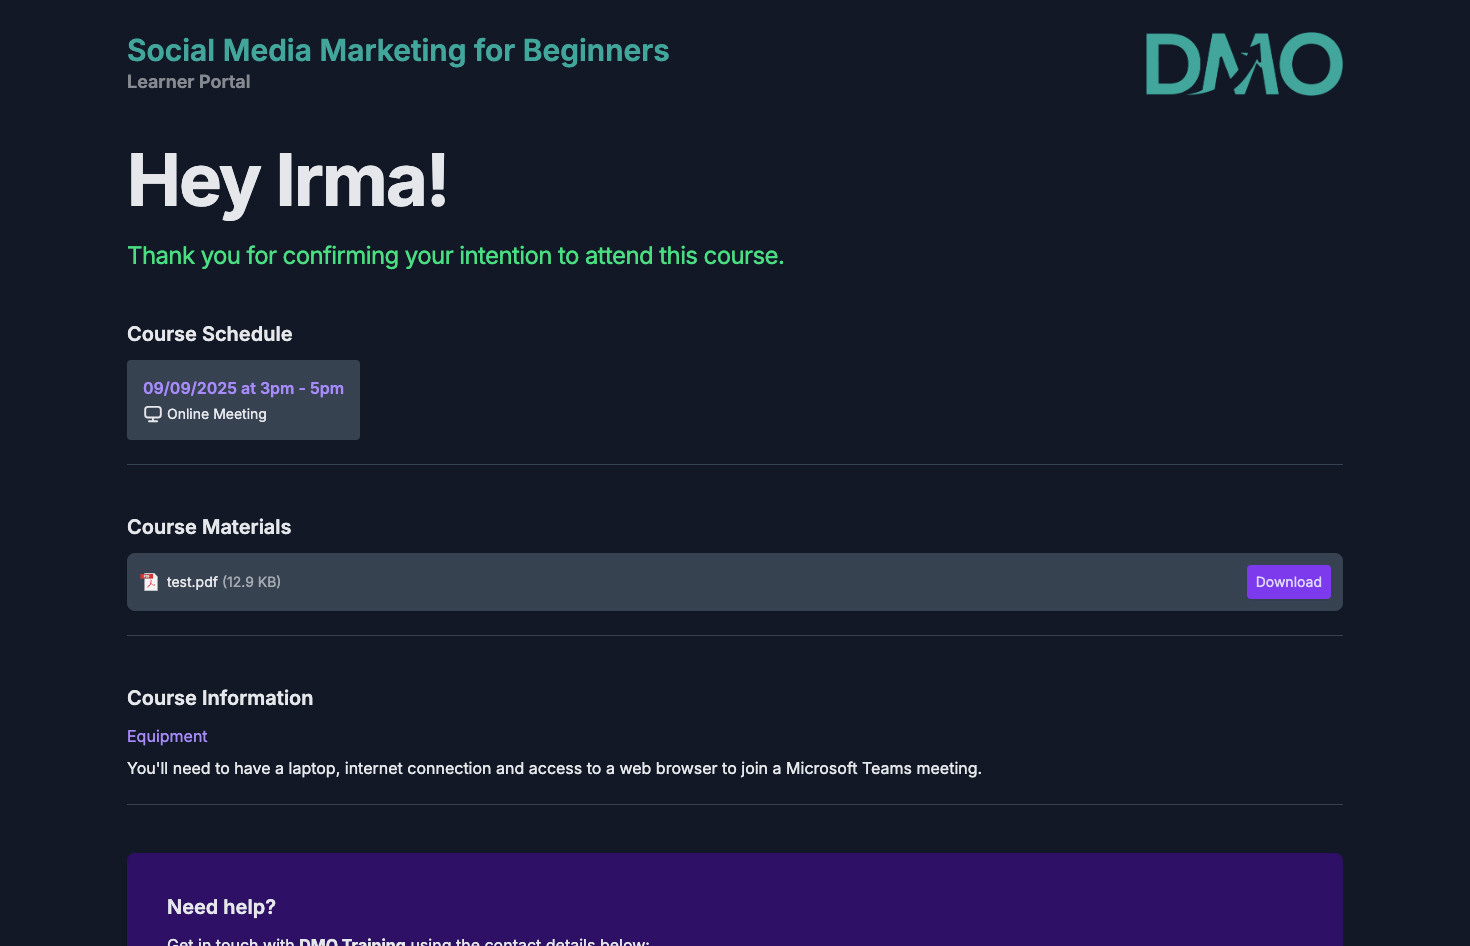Click the Course Information heading
The image size is (1470, 946).
click(220, 698)
